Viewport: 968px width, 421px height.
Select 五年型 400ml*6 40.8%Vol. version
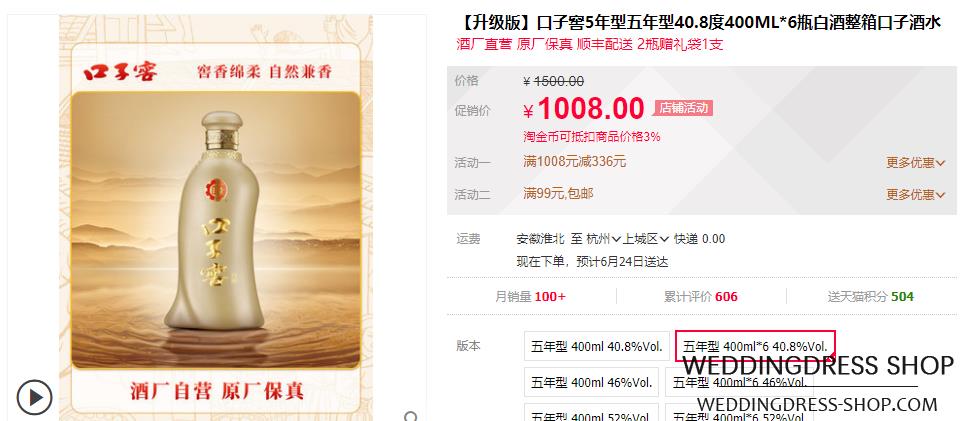tap(755, 346)
